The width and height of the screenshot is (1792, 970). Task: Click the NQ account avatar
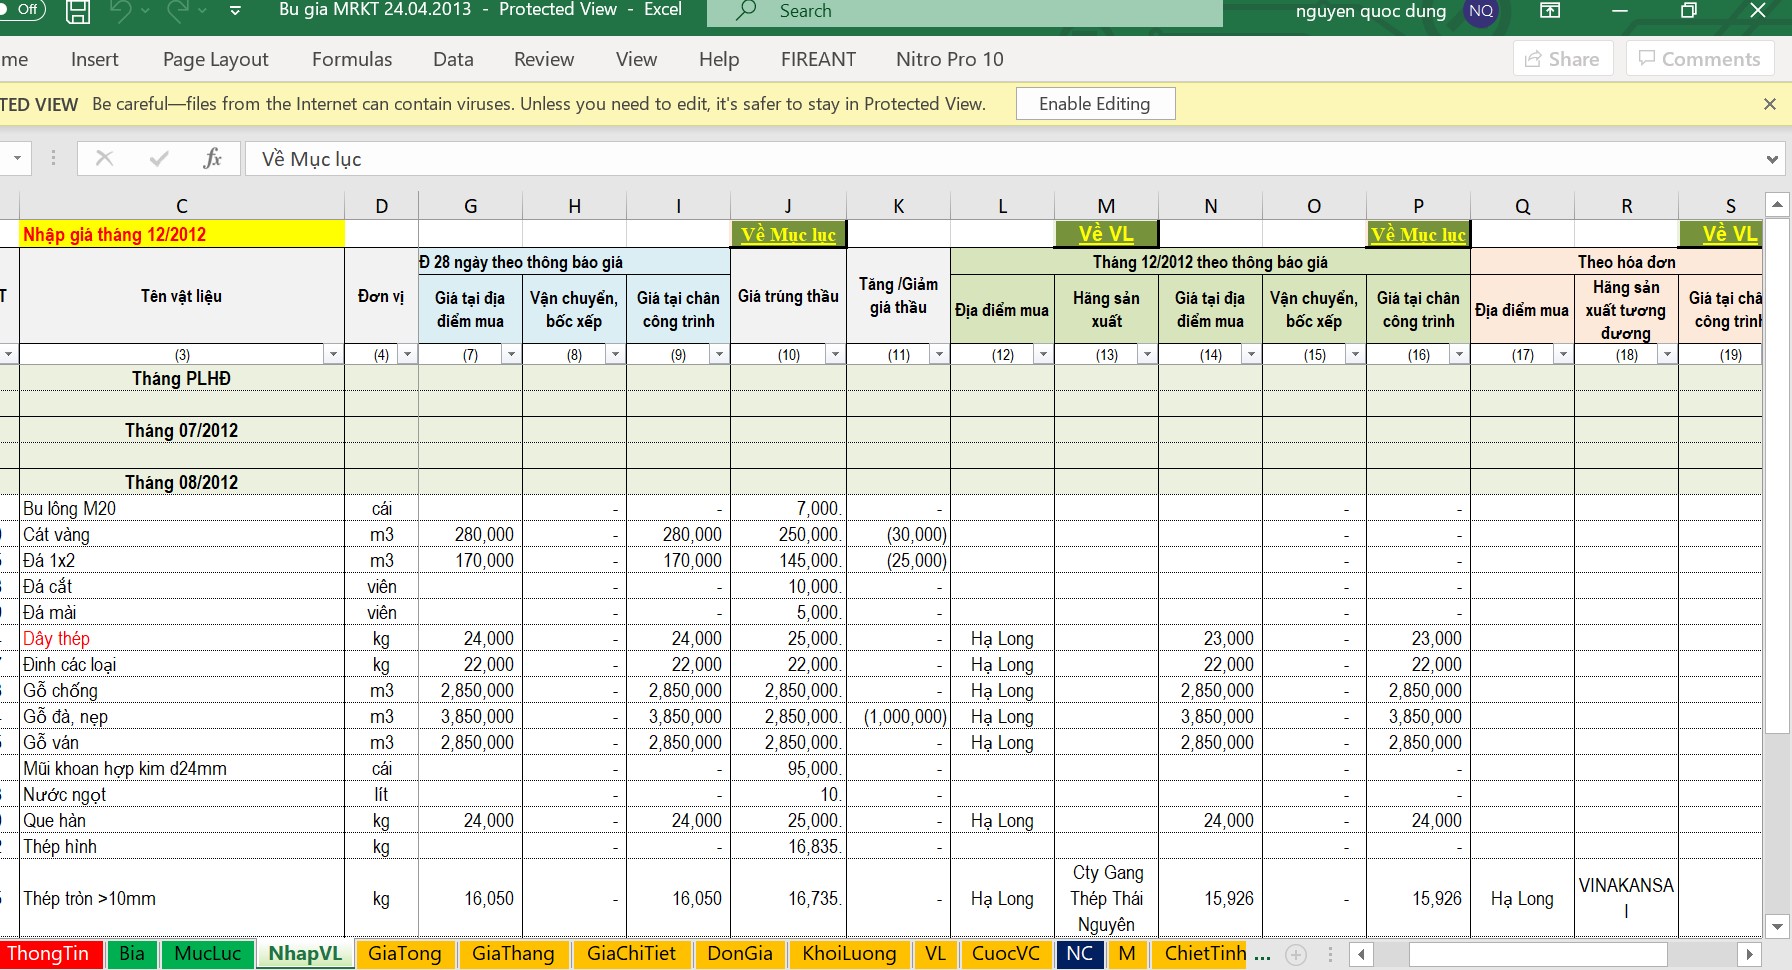coord(1481,11)
